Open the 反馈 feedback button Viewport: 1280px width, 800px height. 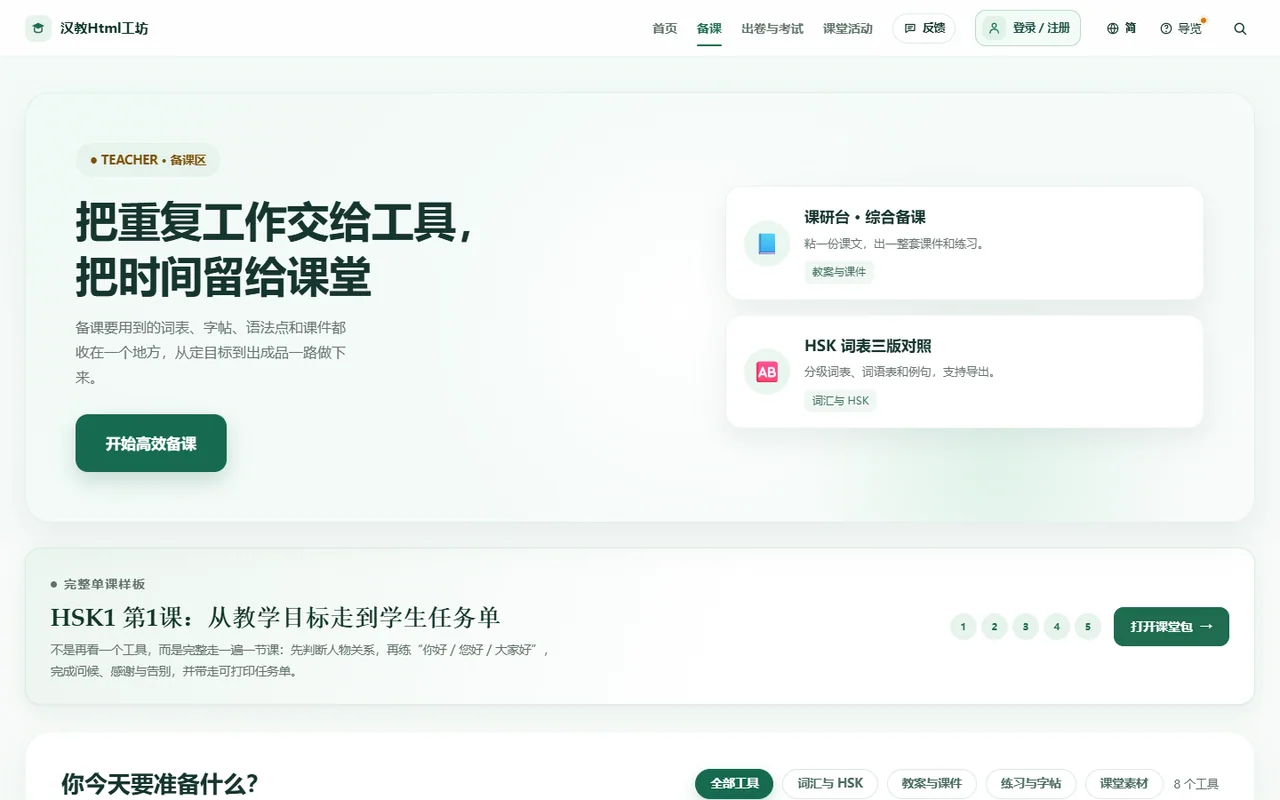click(924, 28)
